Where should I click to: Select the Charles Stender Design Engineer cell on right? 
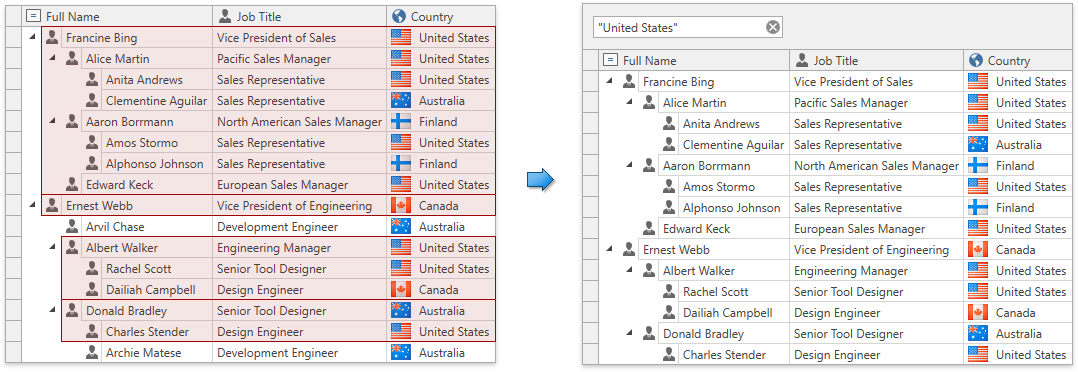click(877, 355)
